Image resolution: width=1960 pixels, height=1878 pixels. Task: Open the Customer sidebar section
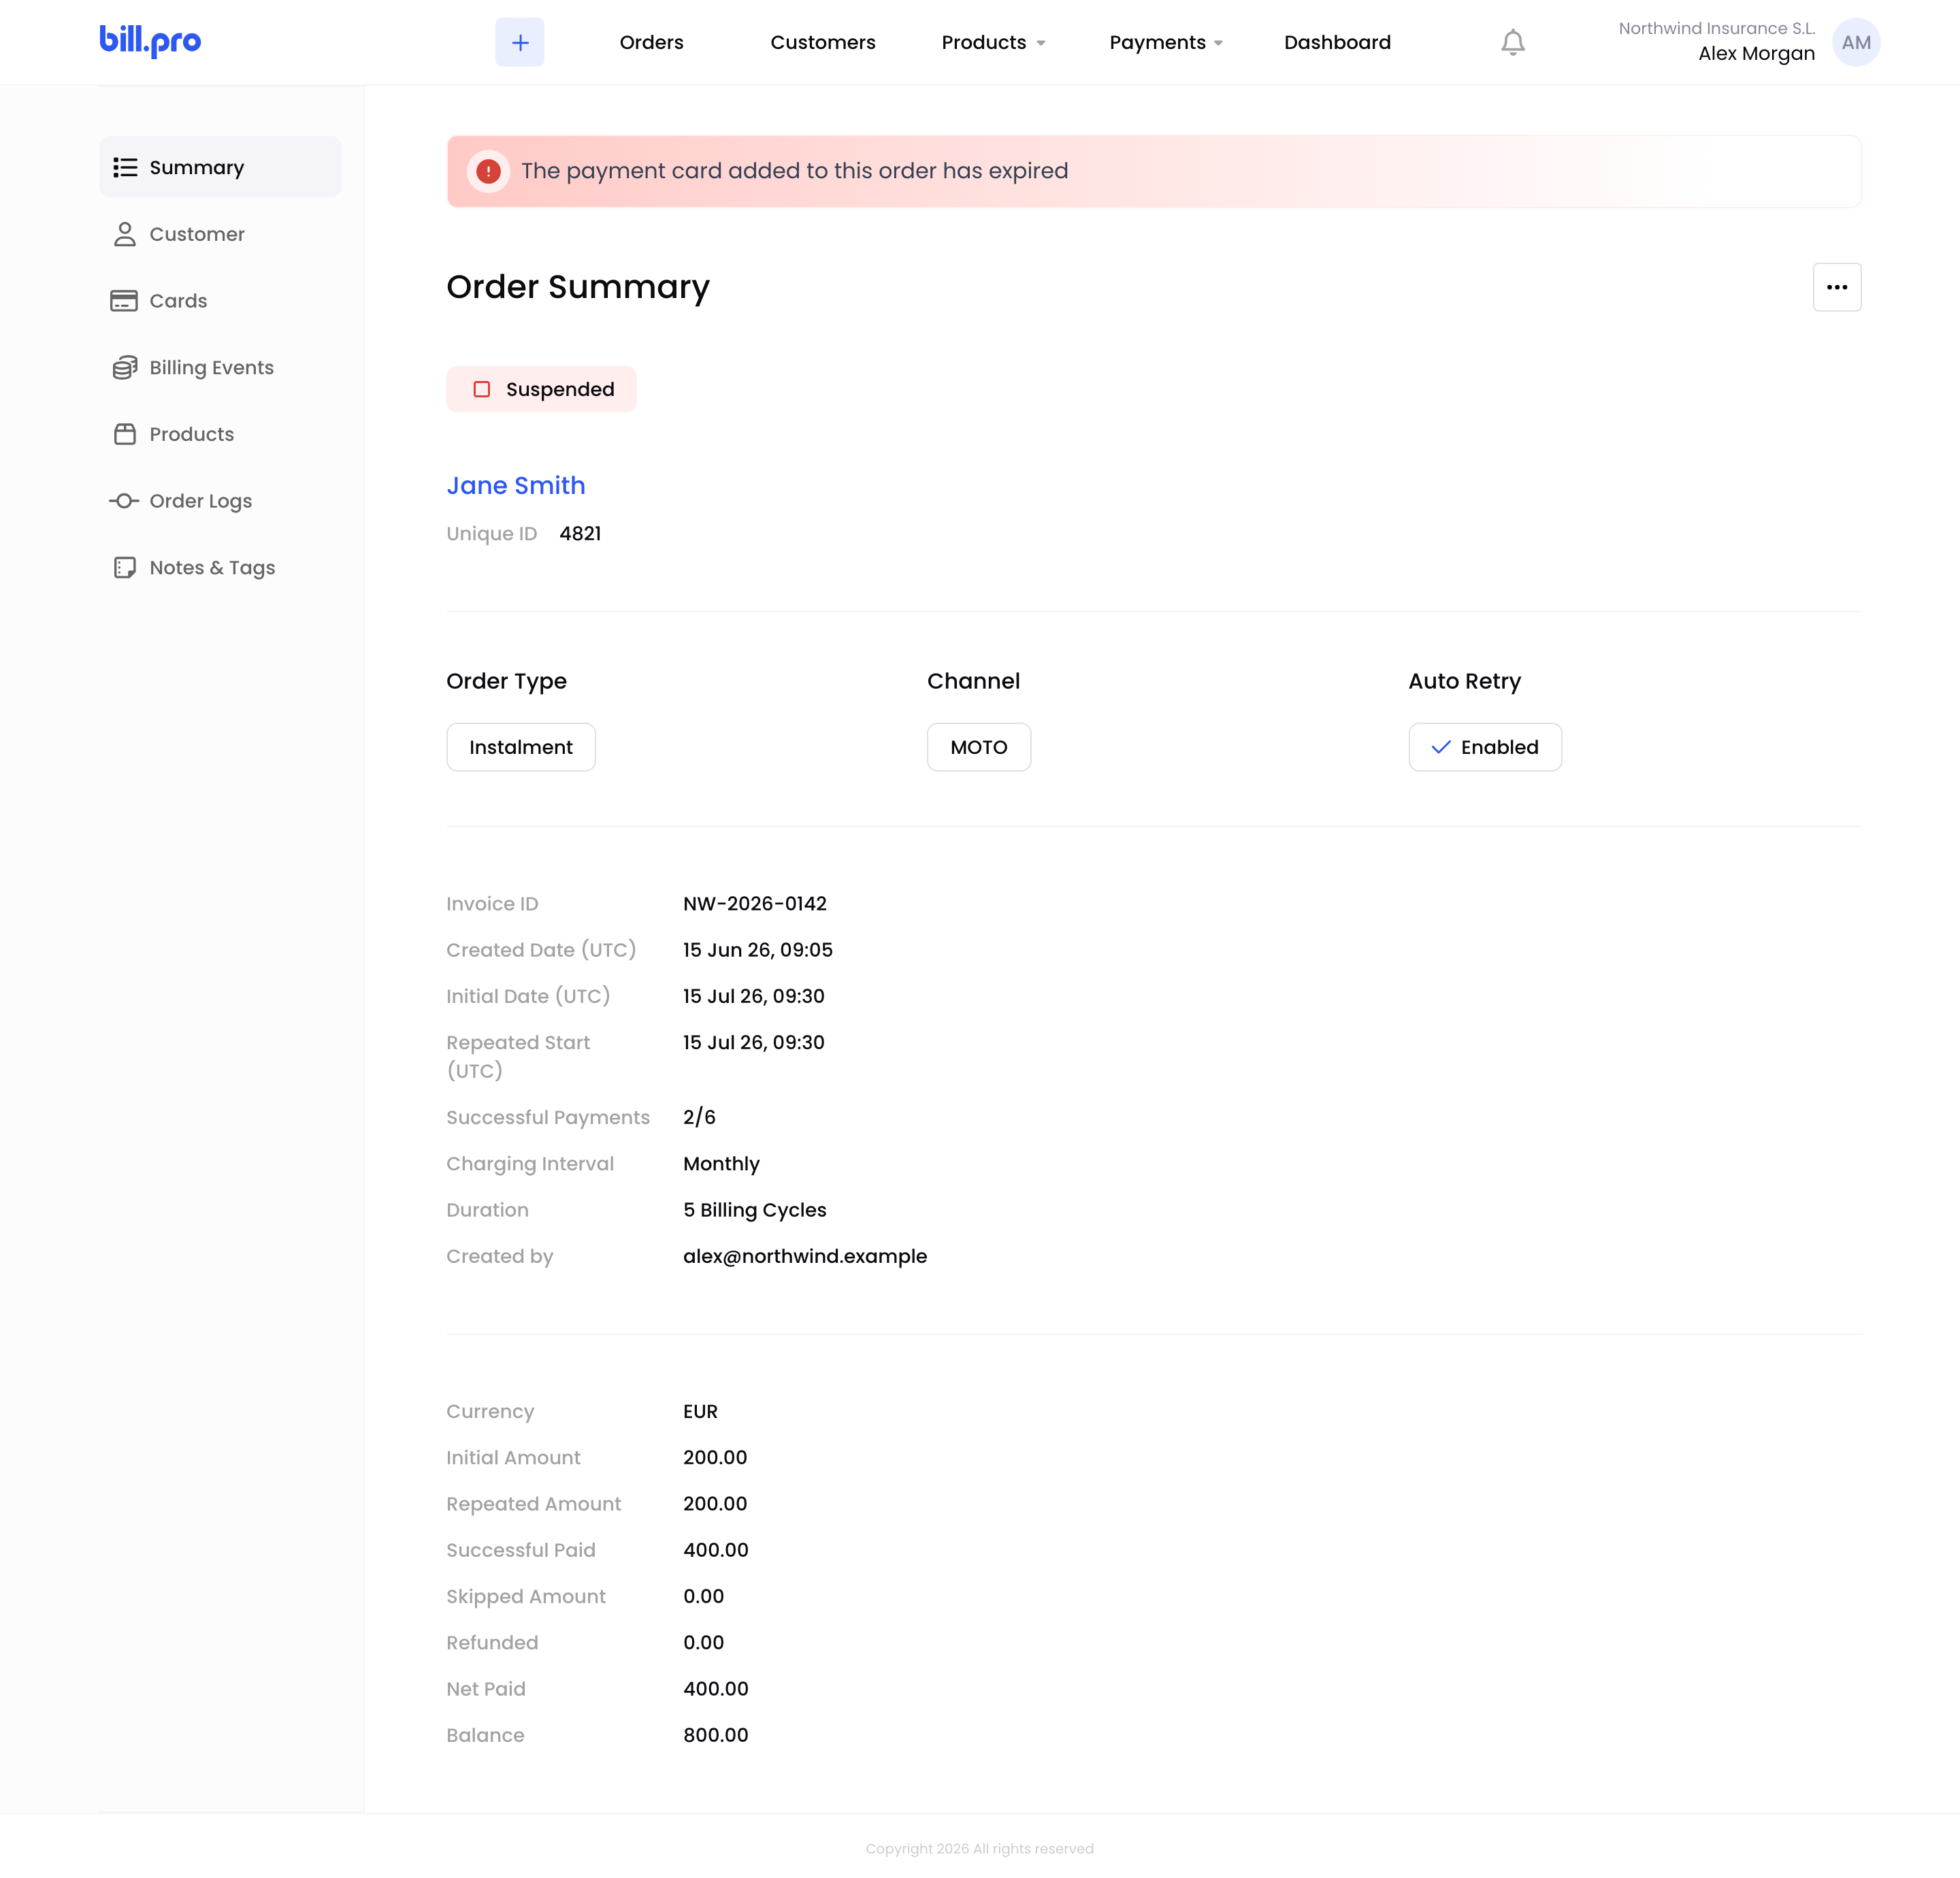tap(220, 234)
